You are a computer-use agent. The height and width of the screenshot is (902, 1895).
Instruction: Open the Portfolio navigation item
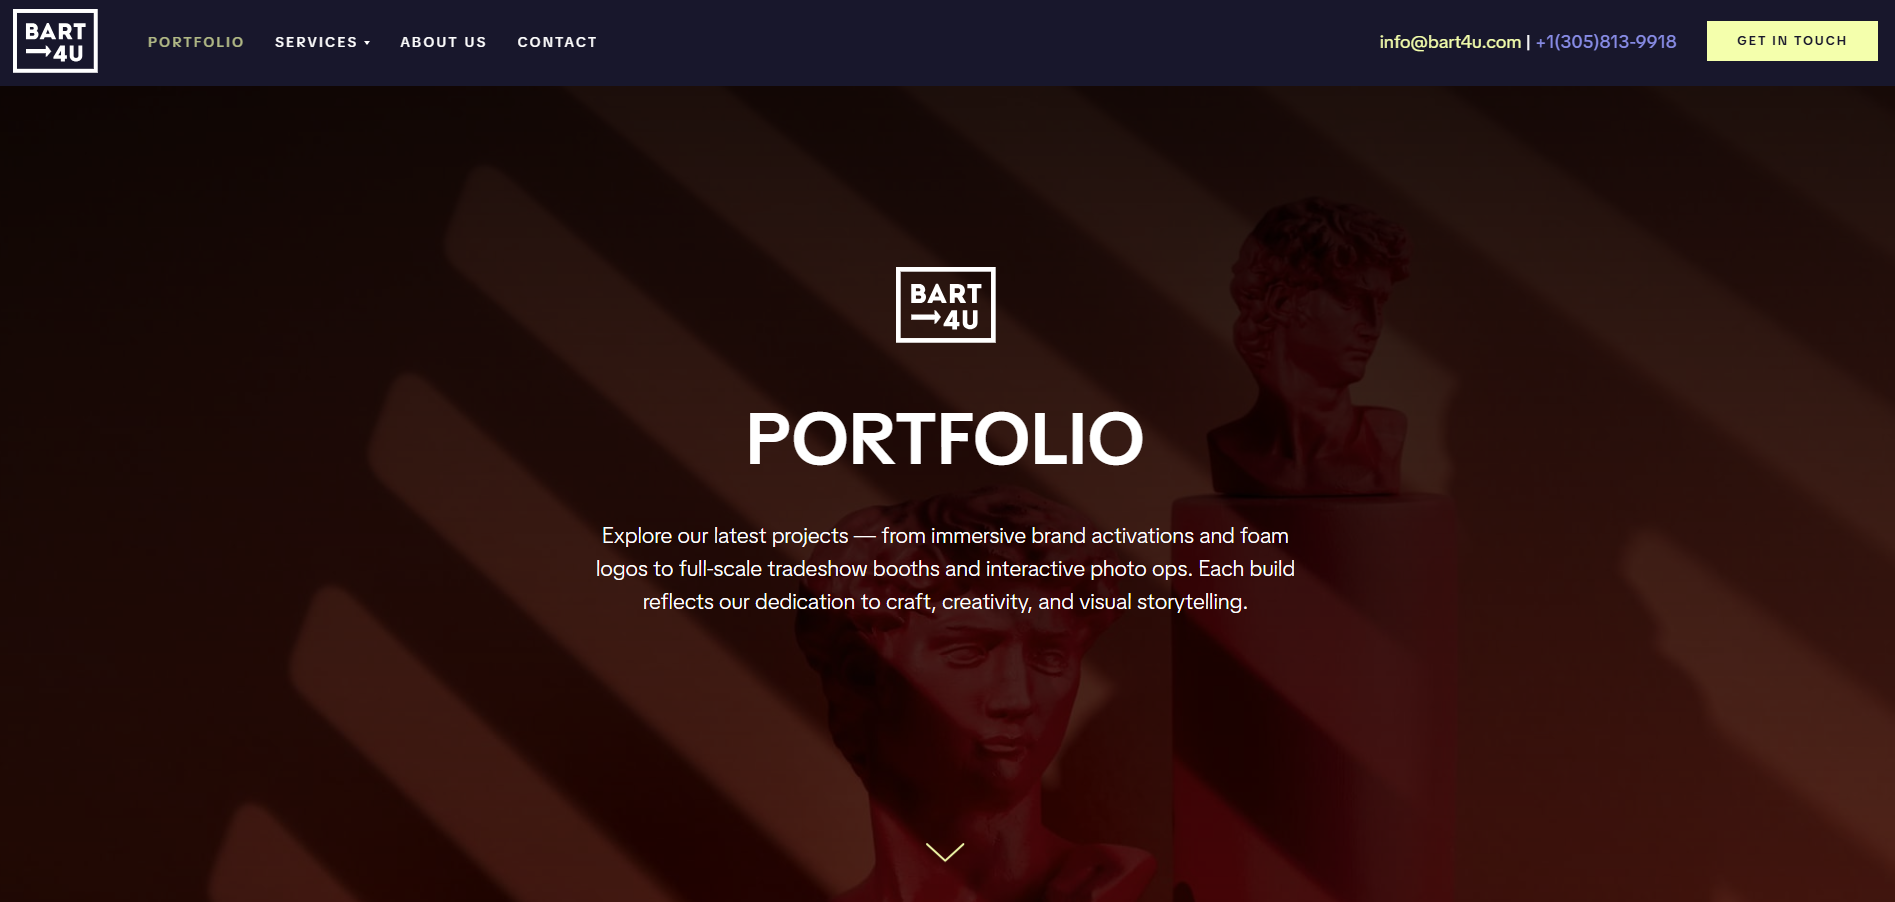point(196,42)
